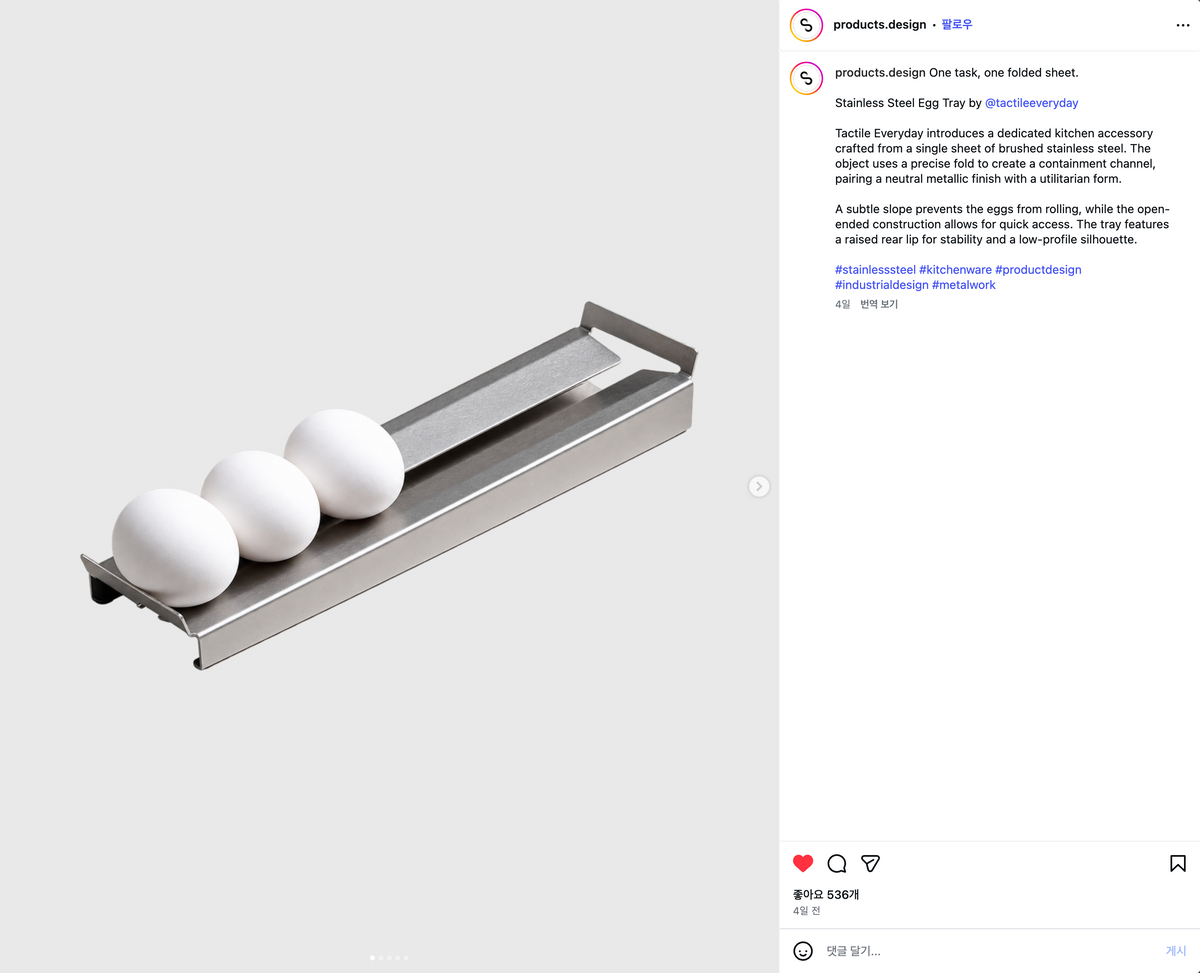The width and height of the screenshot is (1200, 973).
Task: Open the #metalwork hashtag
Action: pyautogui.click(x=964, y=285)
